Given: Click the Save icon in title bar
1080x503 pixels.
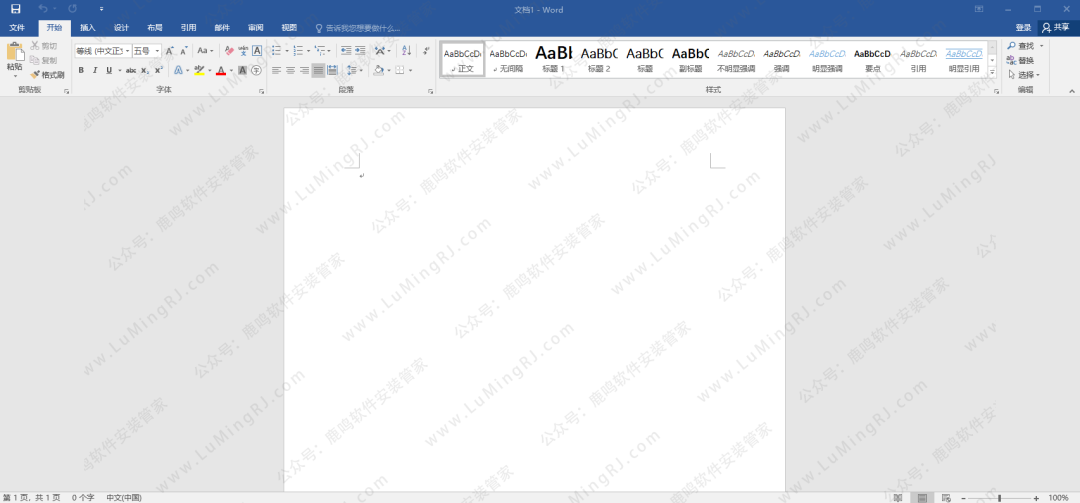Looking at the screenshot, I should point(15,9).
